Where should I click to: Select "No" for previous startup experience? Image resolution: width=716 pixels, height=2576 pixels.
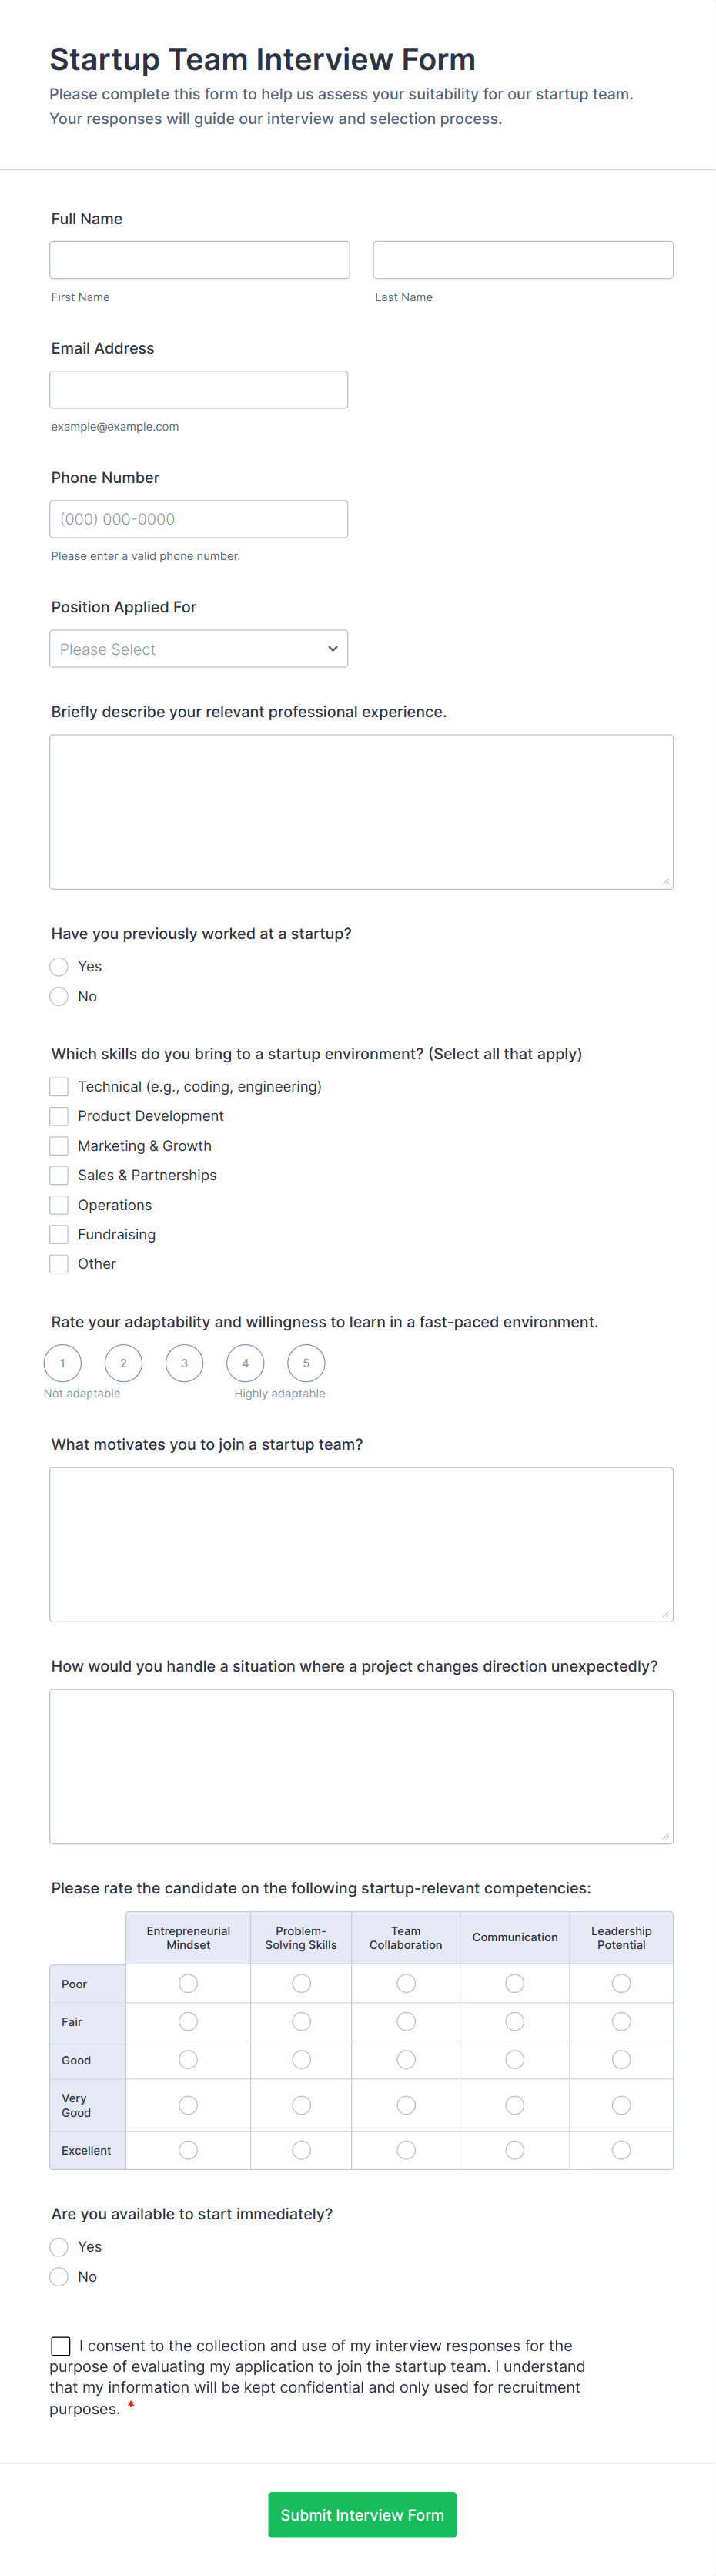(59, 996)
